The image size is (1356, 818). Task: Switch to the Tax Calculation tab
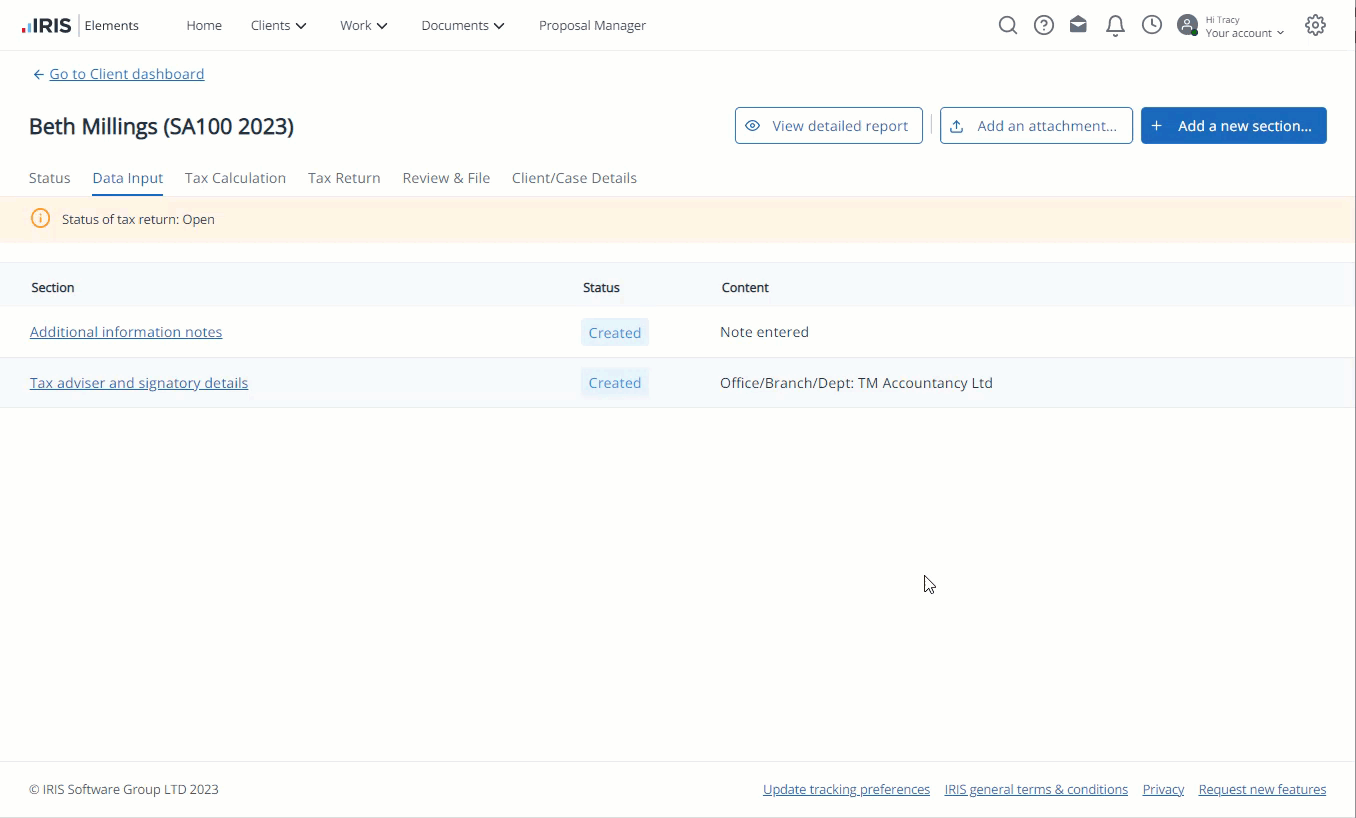point(235,178)
